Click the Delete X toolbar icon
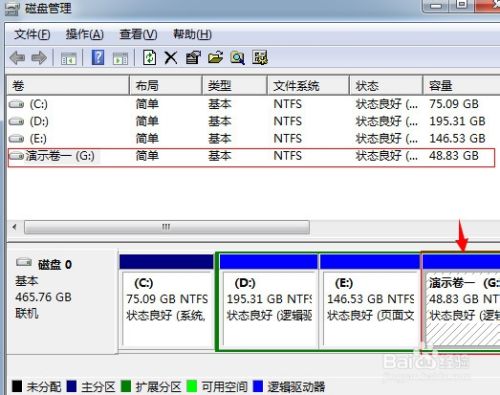The height and width of the screenshot is (395, 500). (x=171, y=58)
